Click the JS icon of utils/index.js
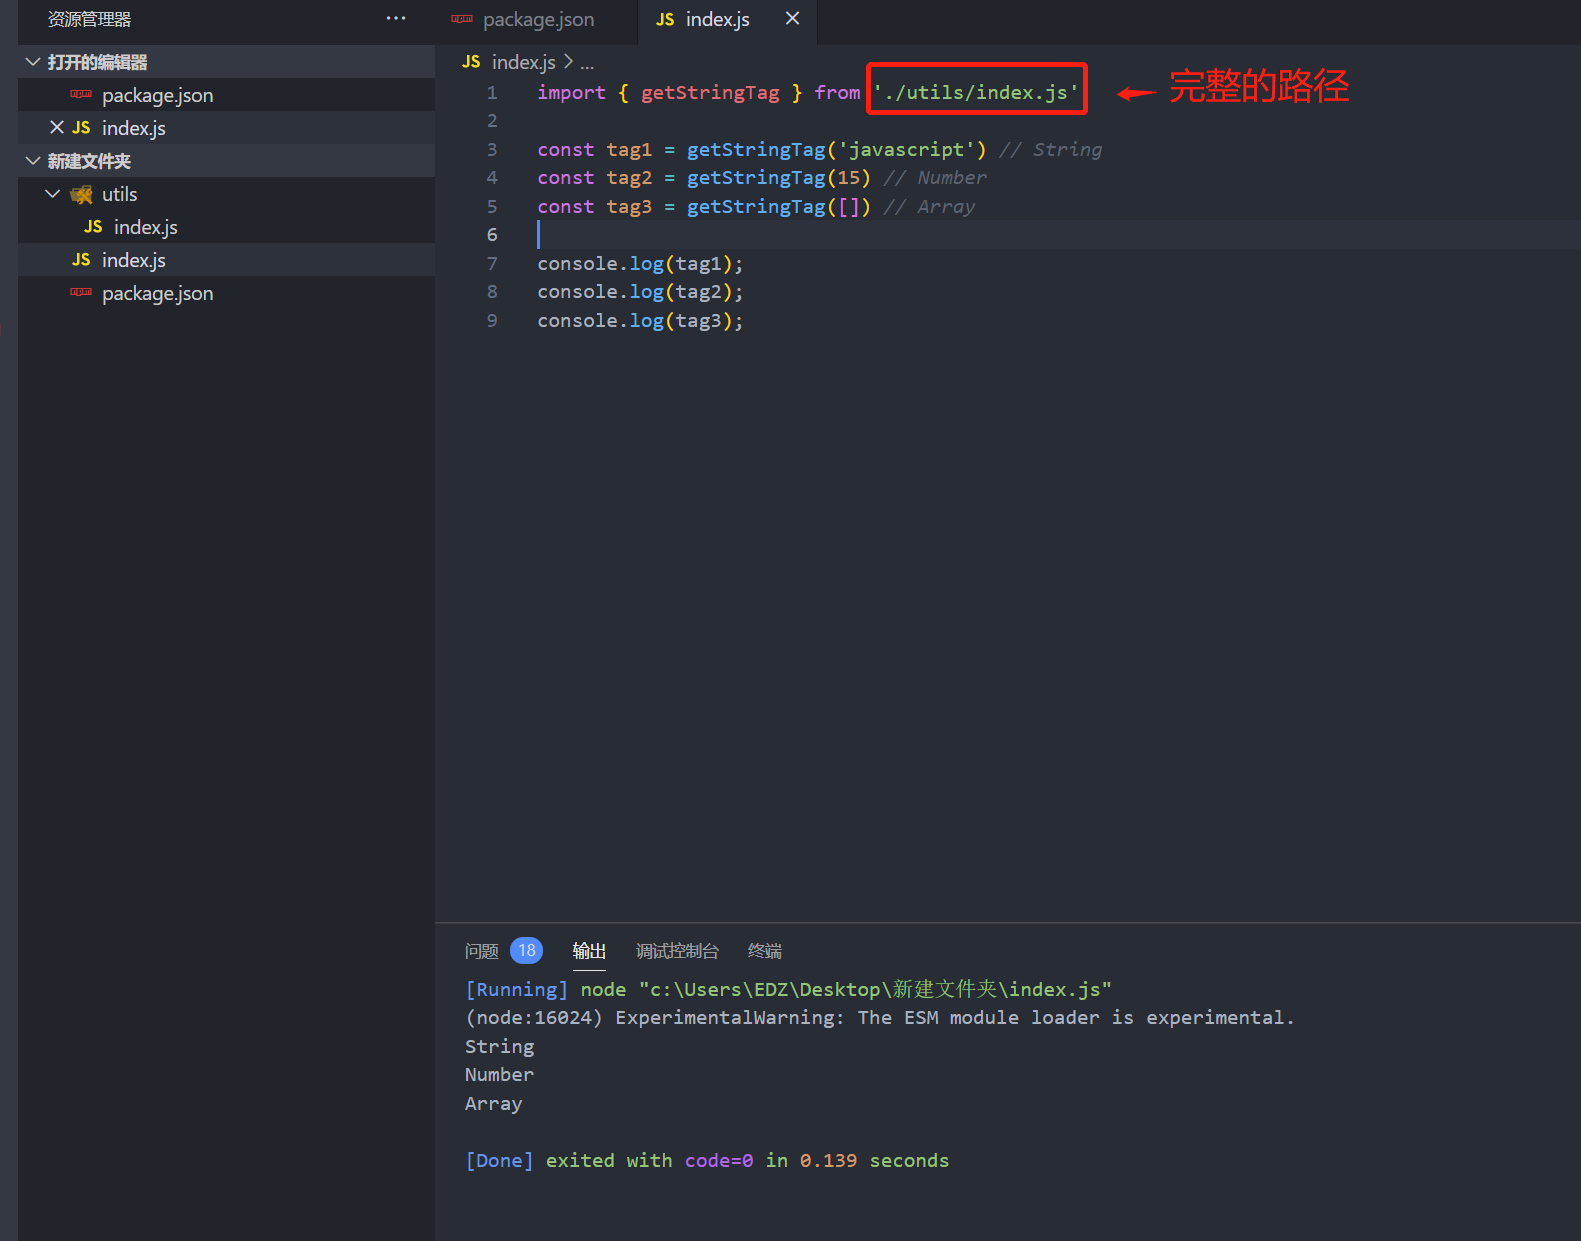Viewport: 1581px width, 1241px height. click(x=93, y=227)
